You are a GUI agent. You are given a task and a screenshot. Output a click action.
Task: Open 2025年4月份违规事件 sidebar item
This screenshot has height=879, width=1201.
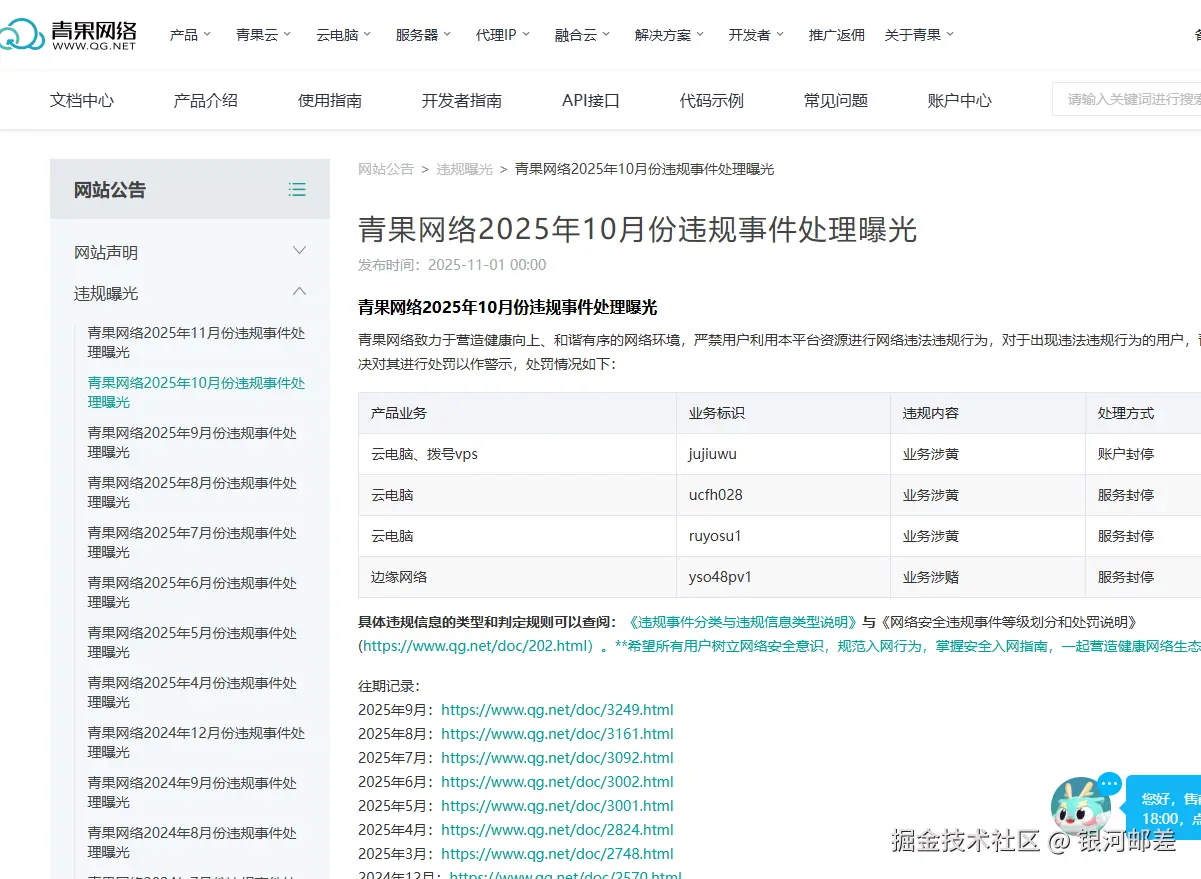pos(192,692)
